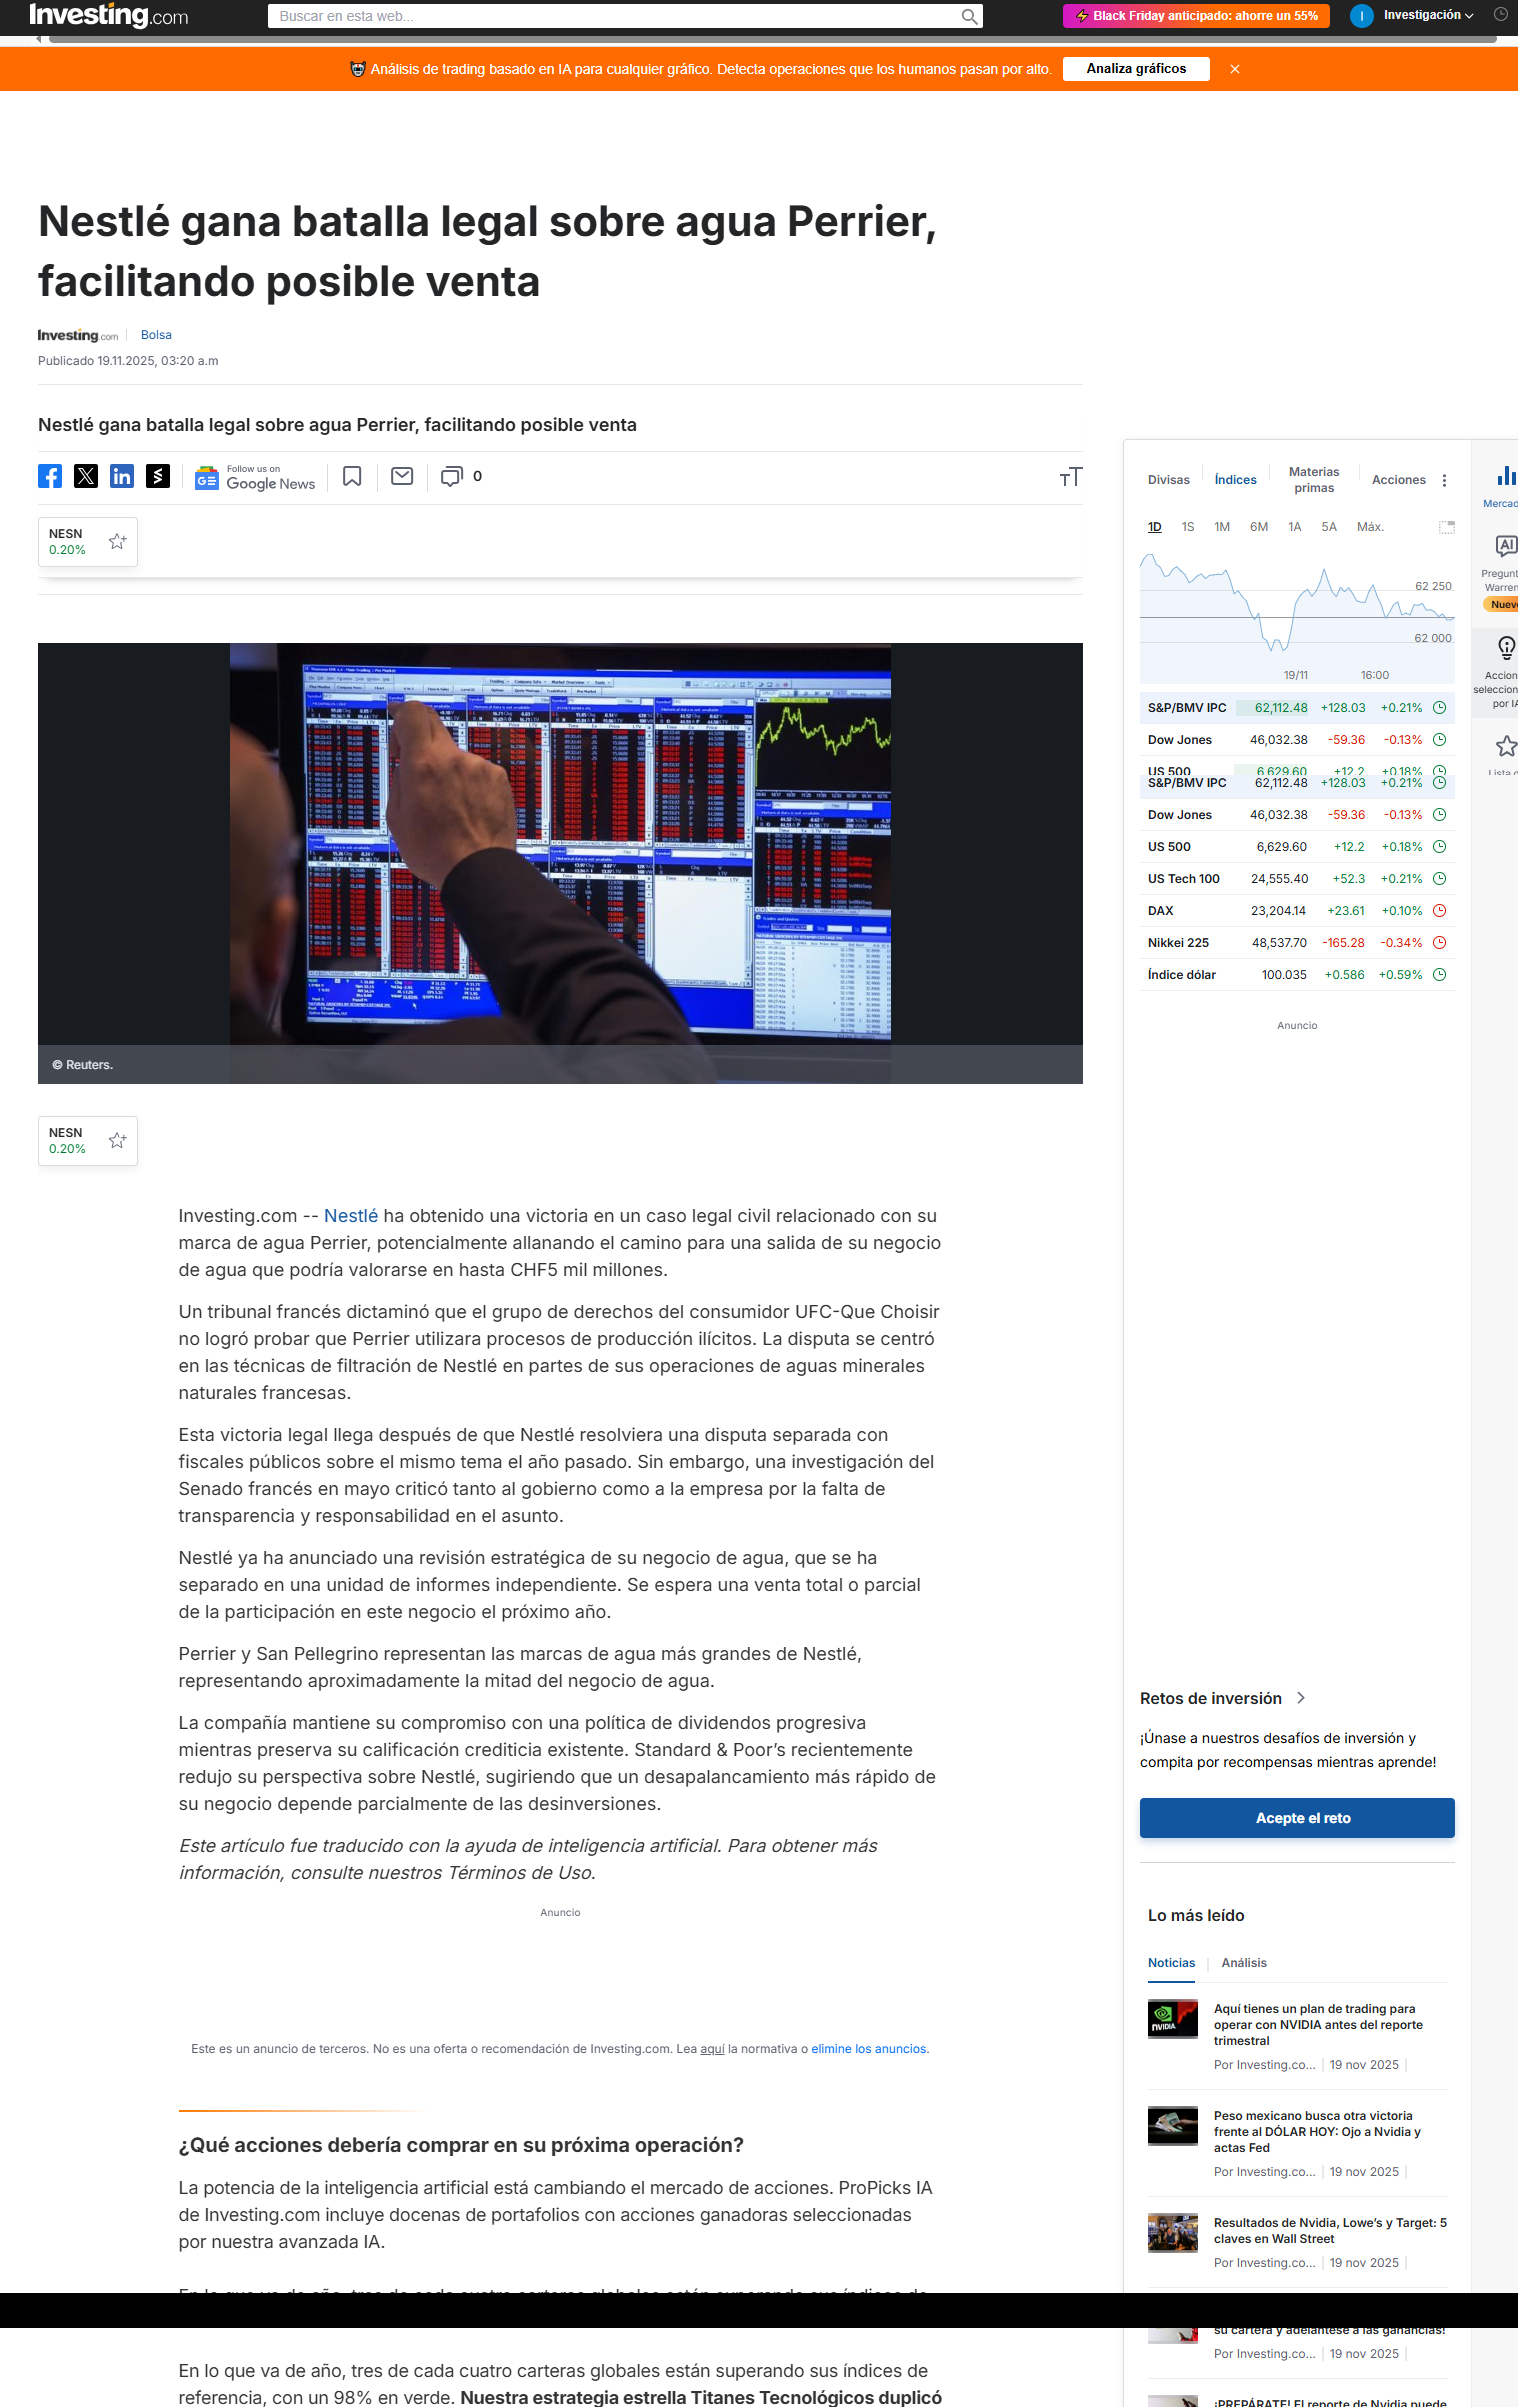The height and width of the screenshot is (2407, 1518).
Task: Open the Warren AI chat icon
Action: pyautogui.click(x=1505, y=545)
